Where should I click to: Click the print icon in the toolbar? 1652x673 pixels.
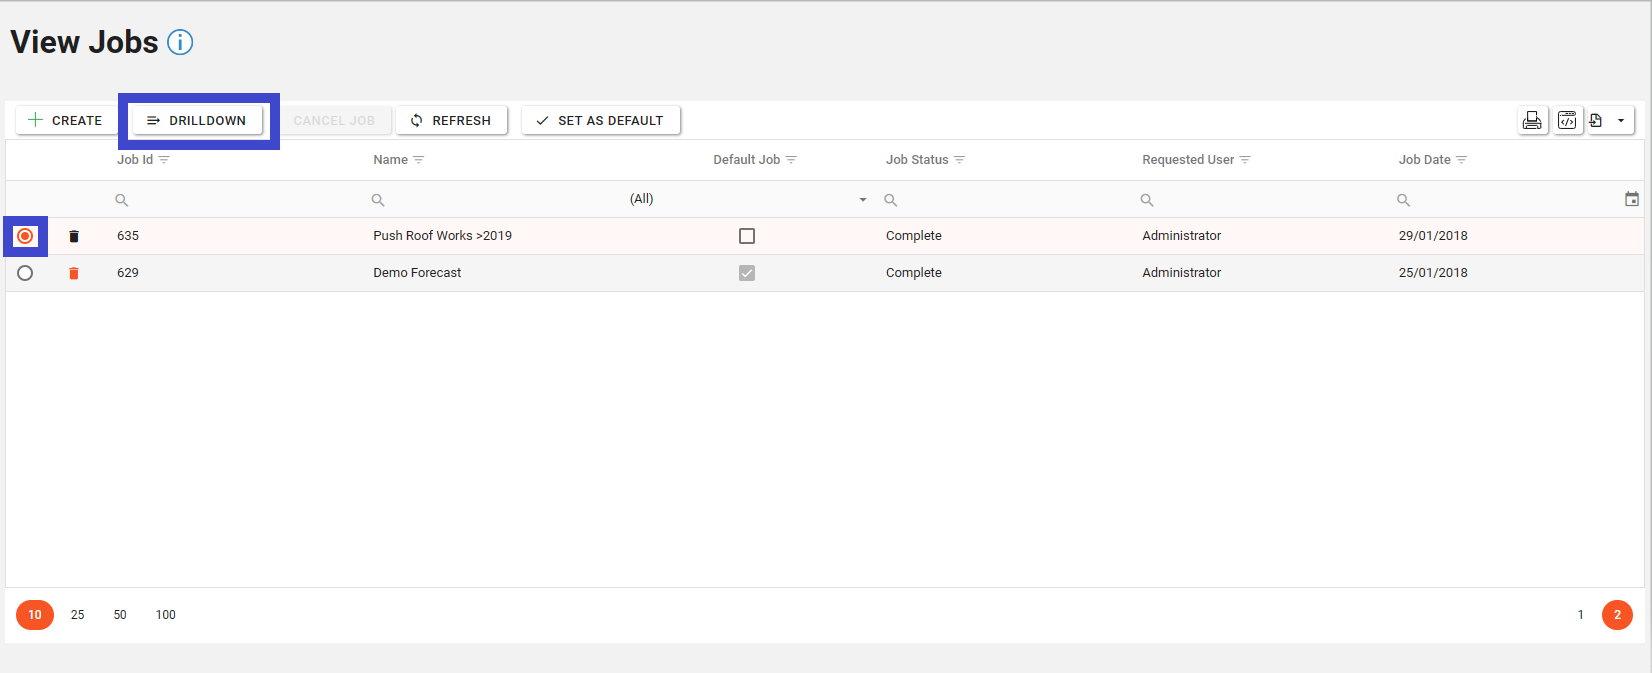coord(1532,120)
